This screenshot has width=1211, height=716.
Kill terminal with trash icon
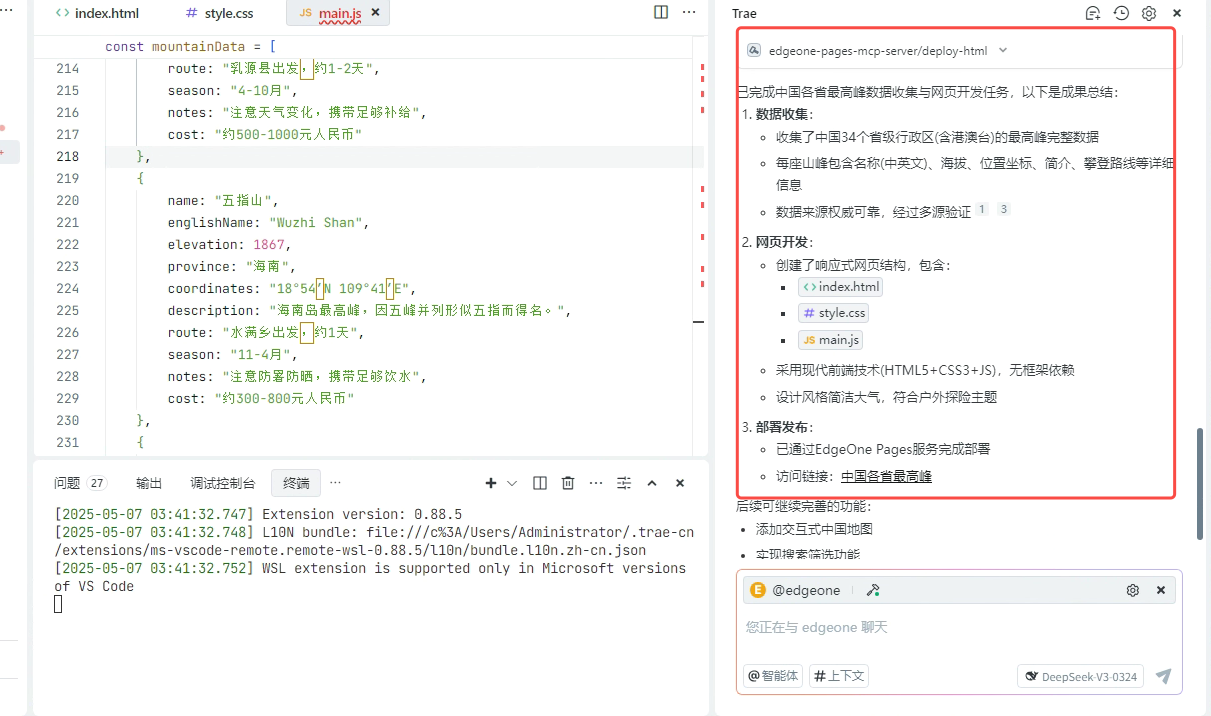point(568,483)
